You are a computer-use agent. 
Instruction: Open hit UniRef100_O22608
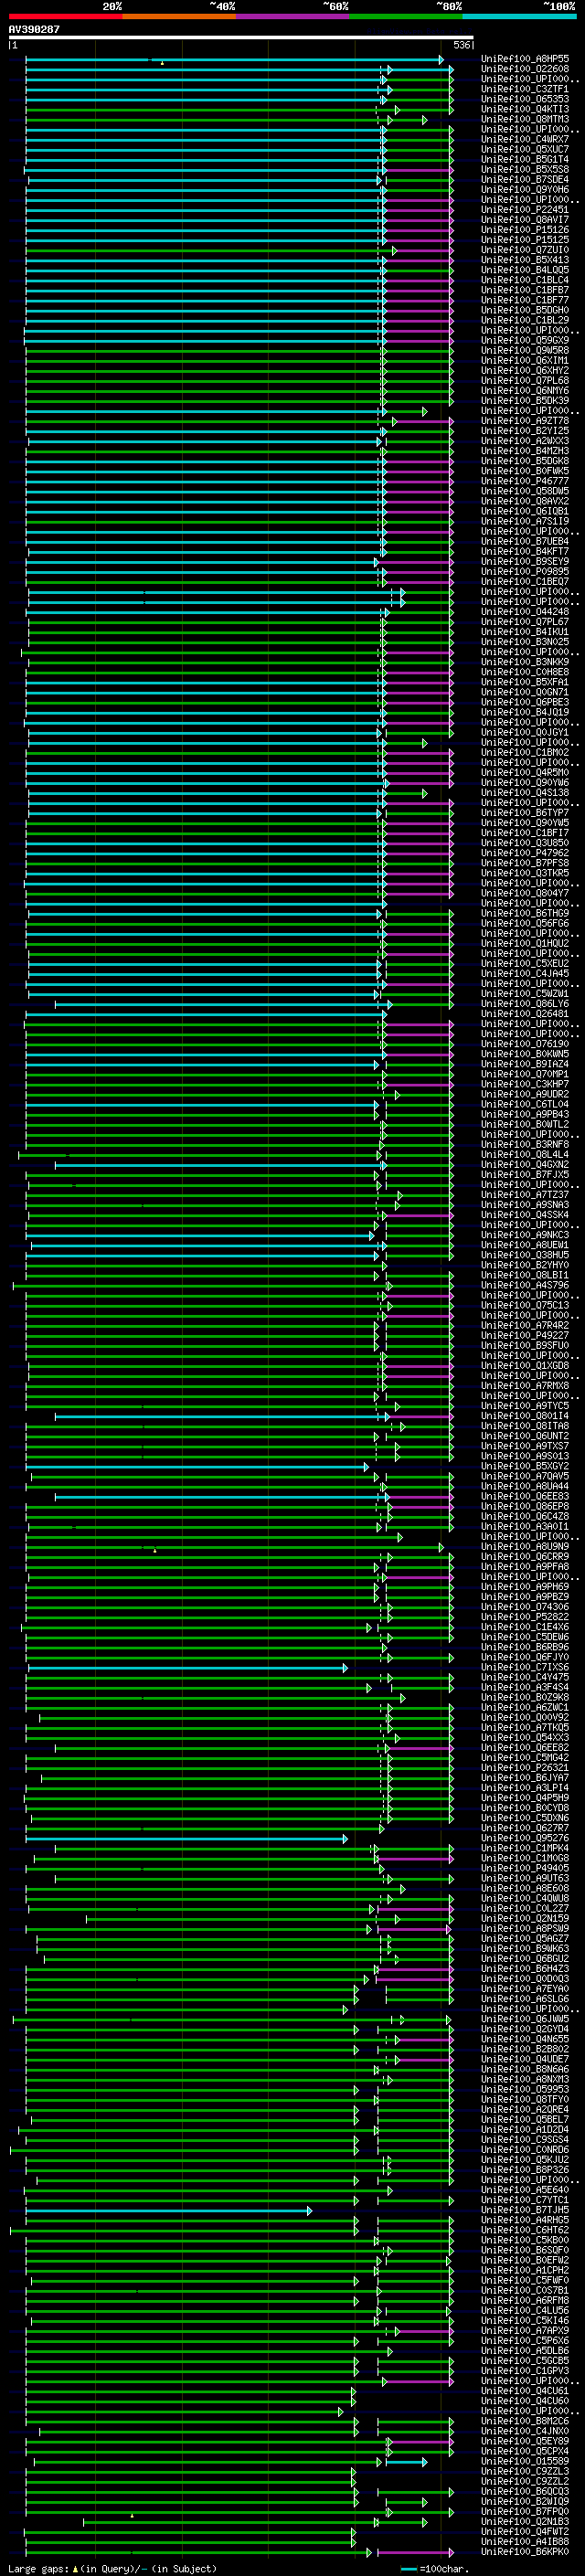525,69
